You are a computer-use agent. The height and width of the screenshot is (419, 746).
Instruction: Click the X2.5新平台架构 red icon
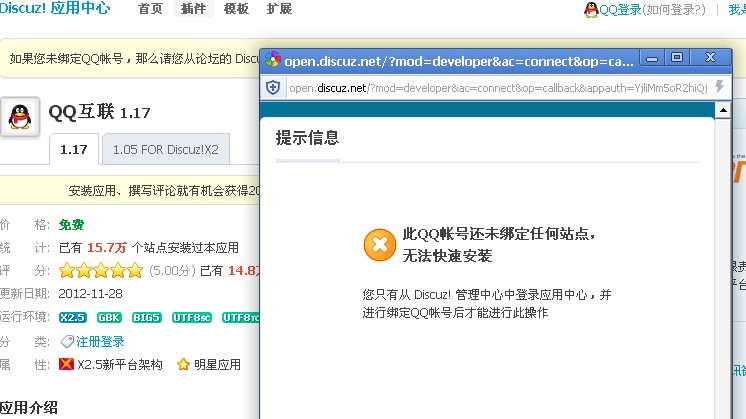pos(66,364)
